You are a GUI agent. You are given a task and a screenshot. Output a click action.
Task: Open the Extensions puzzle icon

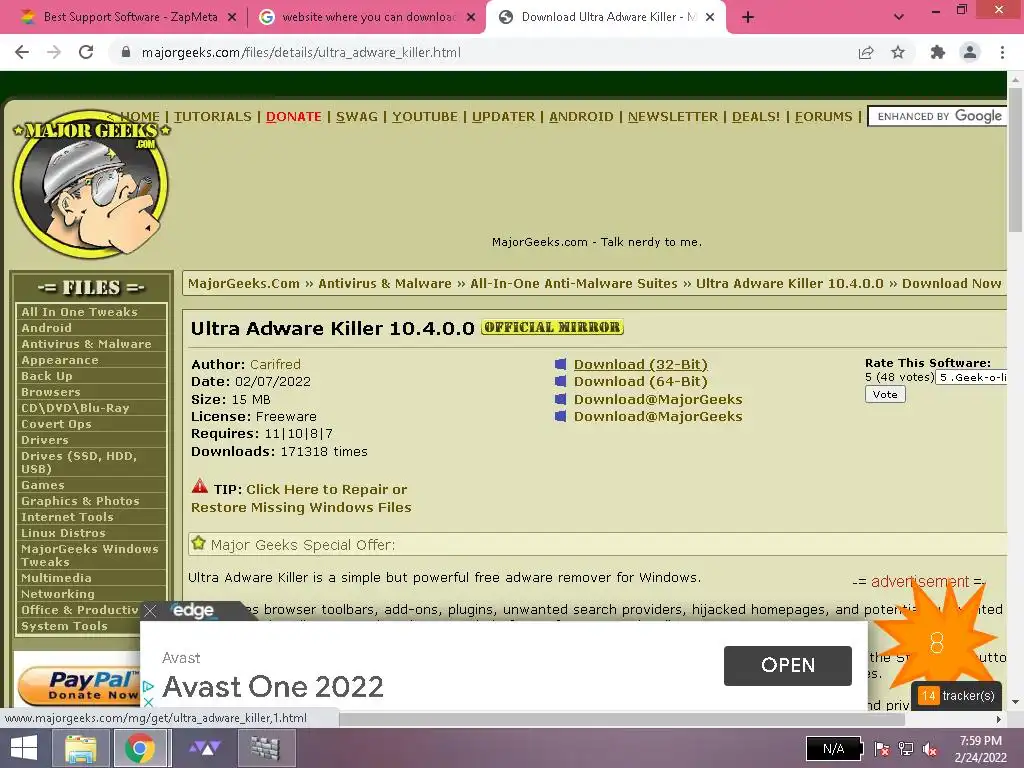click(937, 52)
